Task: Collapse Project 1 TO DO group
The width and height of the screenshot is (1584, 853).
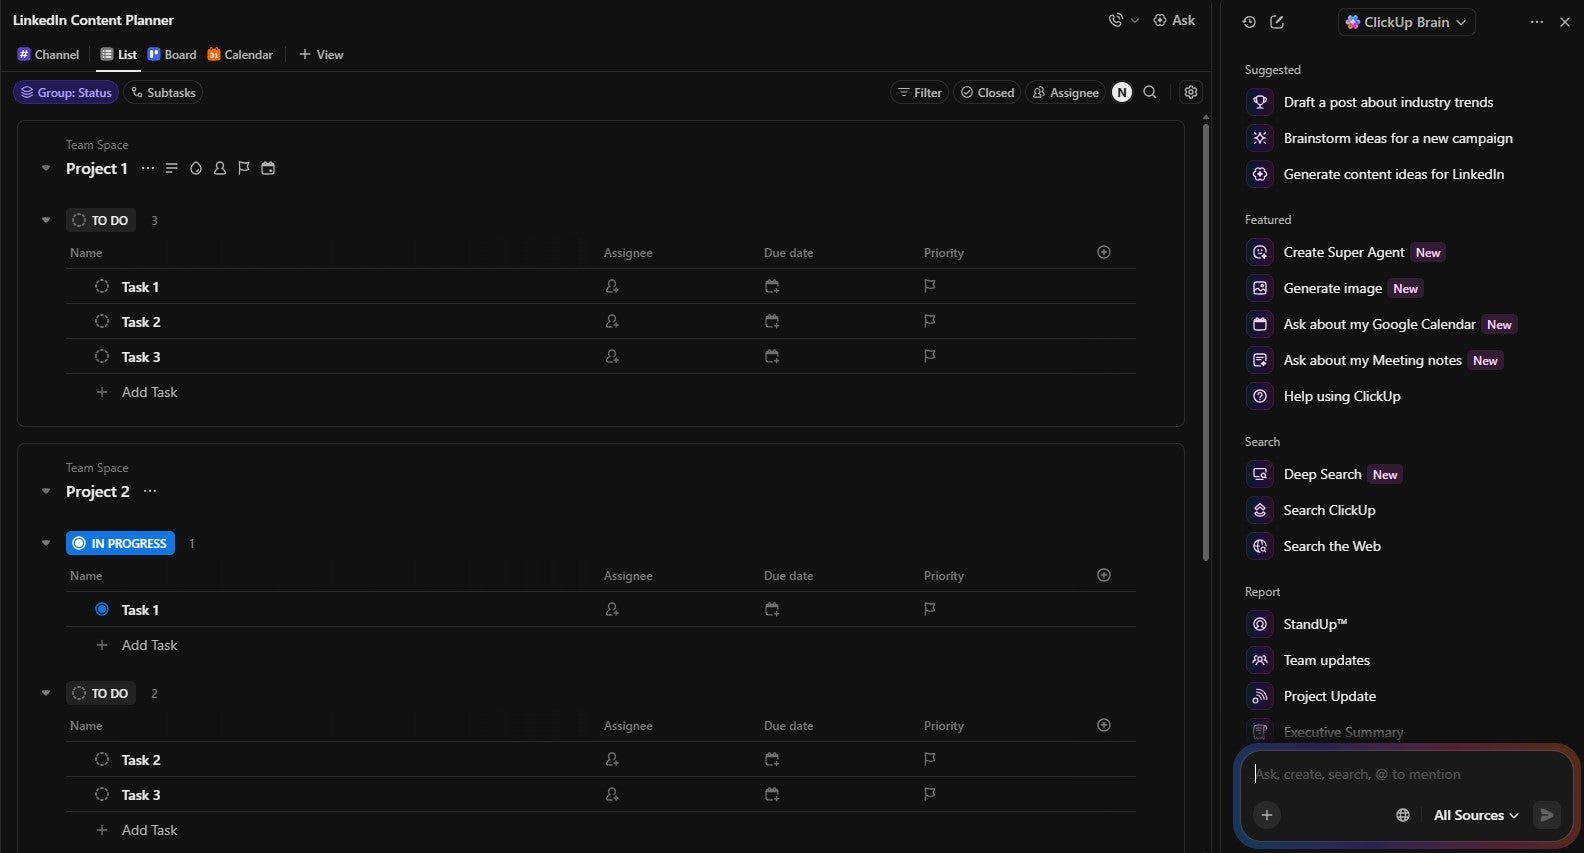Action: tap(45, 220)
